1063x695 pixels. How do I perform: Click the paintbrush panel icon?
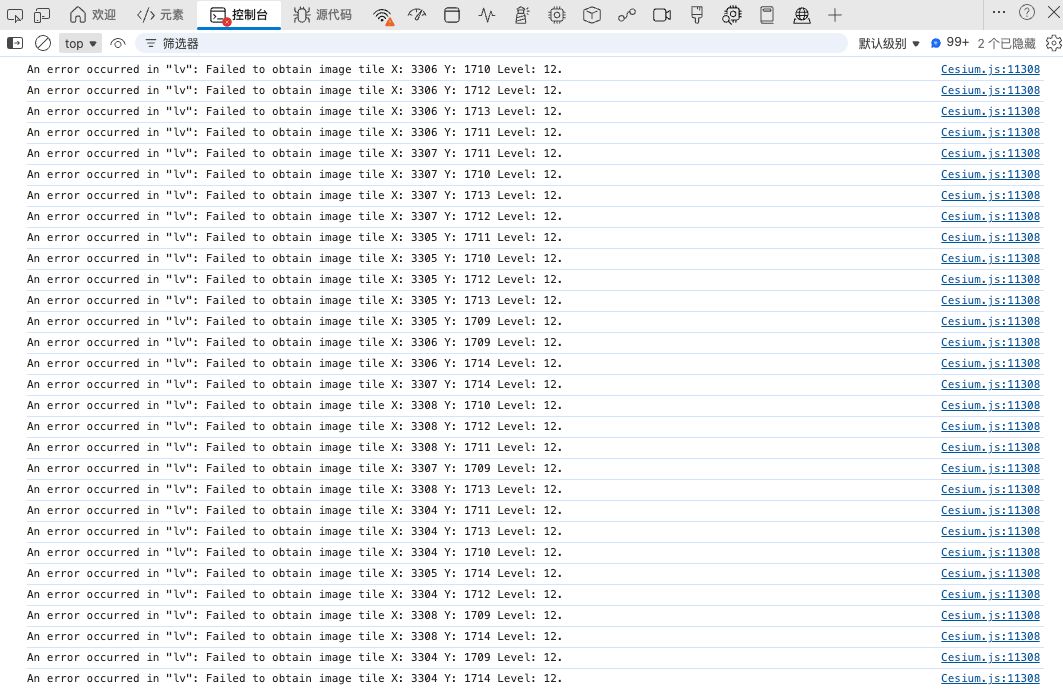point(697,15)
